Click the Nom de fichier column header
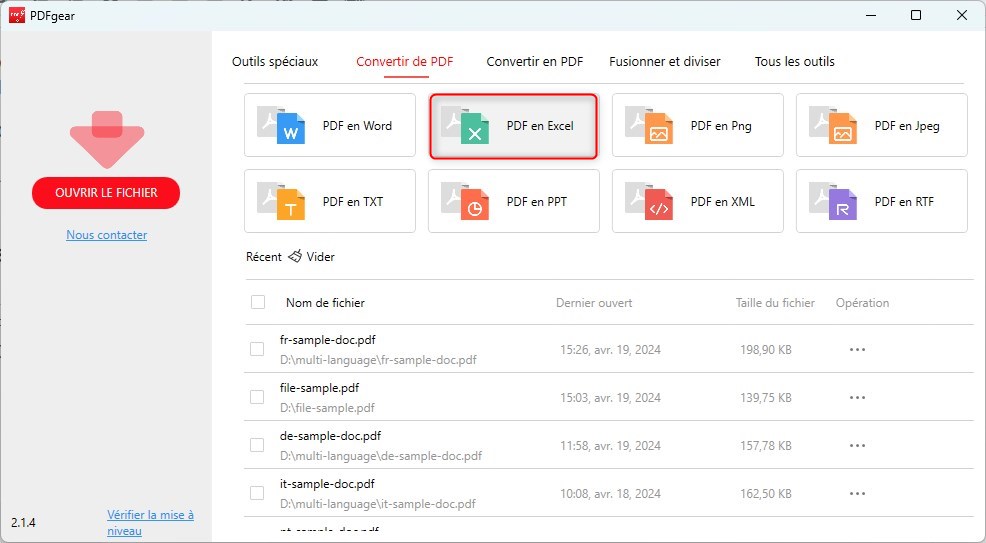The height and width of the screenshot is (543, 986). pos(325,303)
